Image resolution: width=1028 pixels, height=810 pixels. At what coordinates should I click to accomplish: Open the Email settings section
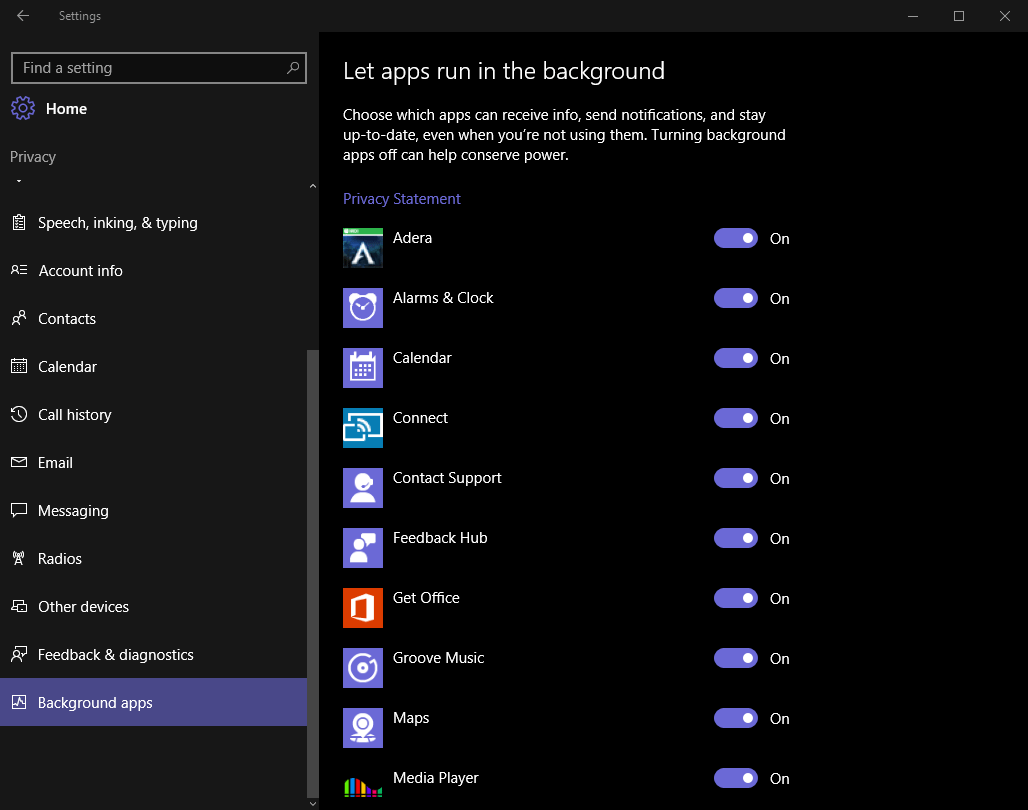click(56, 462)
